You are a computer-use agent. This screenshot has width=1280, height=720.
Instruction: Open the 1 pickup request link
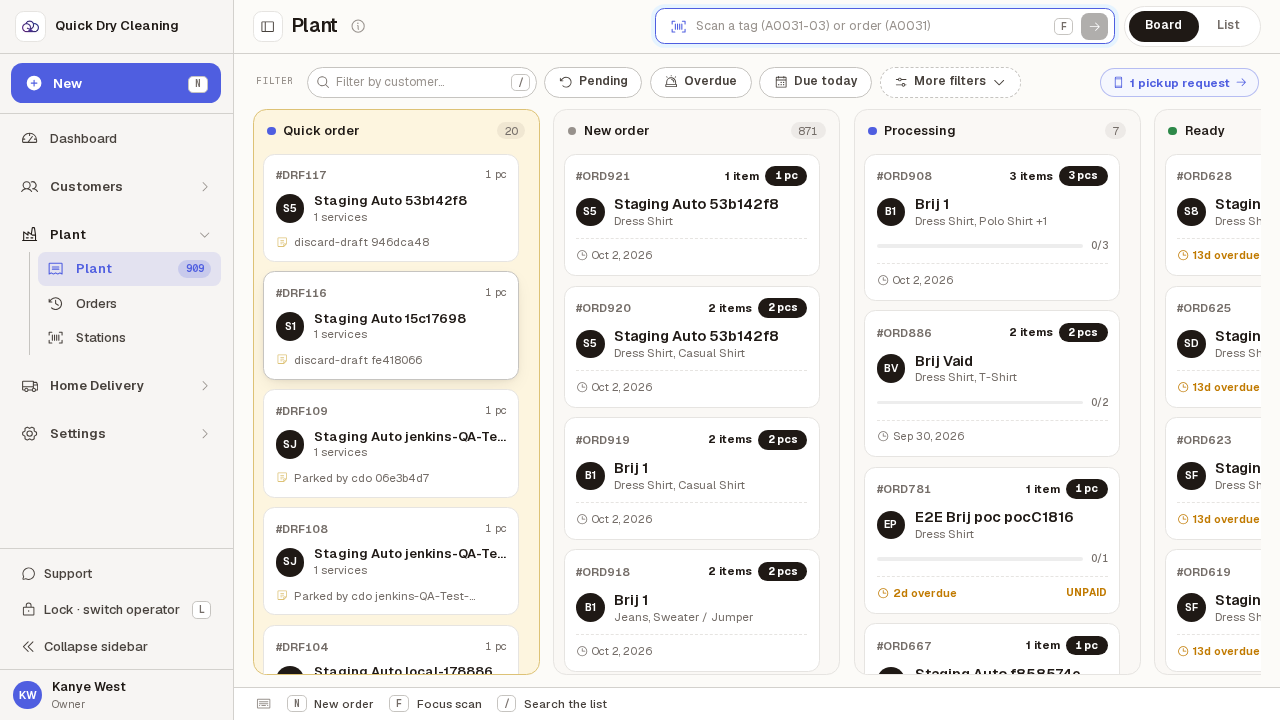point(1179,83)
